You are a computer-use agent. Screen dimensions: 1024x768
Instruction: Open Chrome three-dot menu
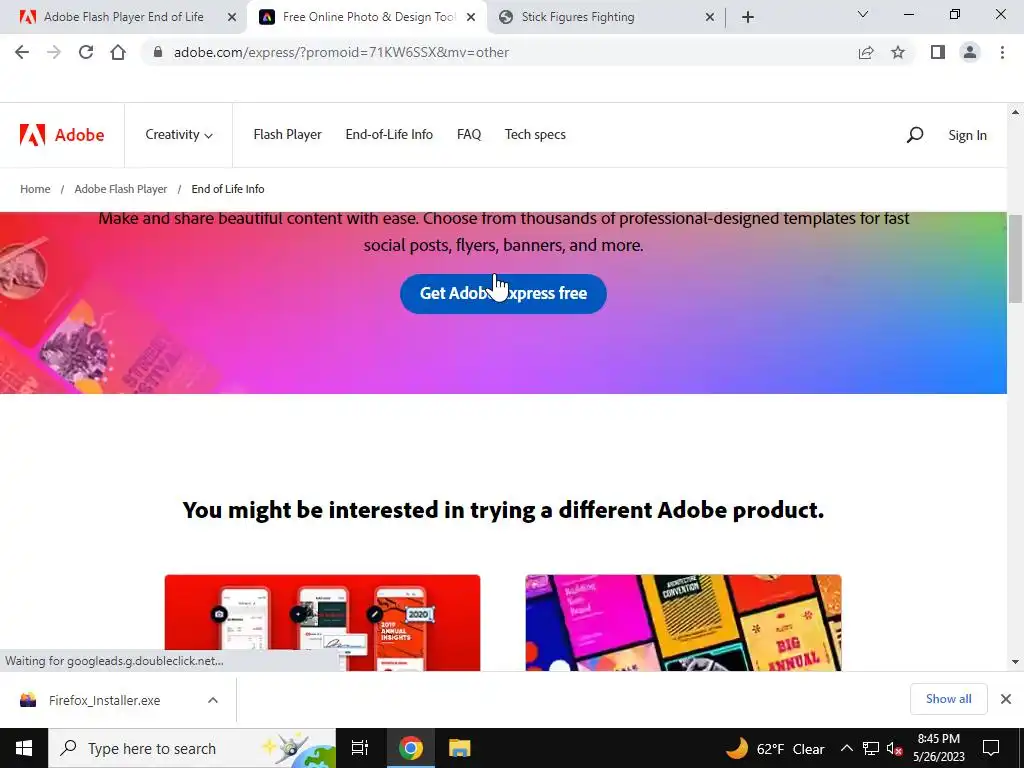pos(1002,52)
